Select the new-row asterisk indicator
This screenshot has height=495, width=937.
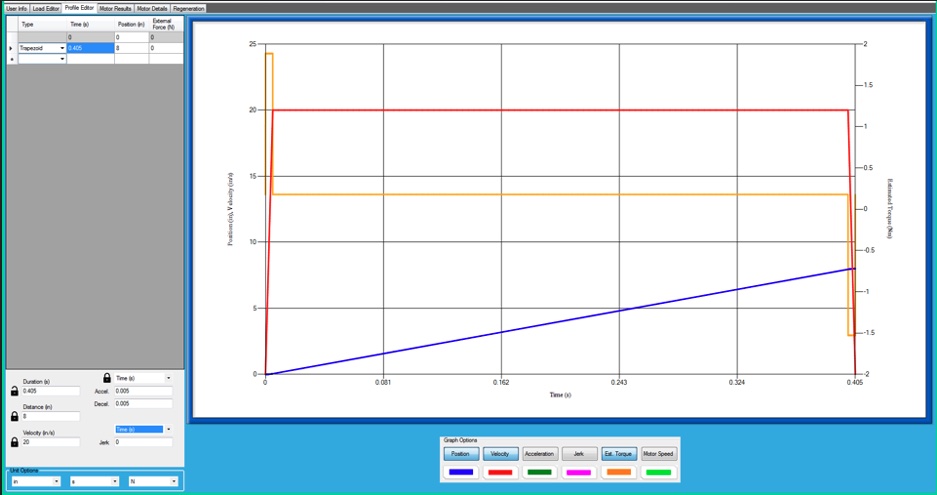(x=11, y=59)
